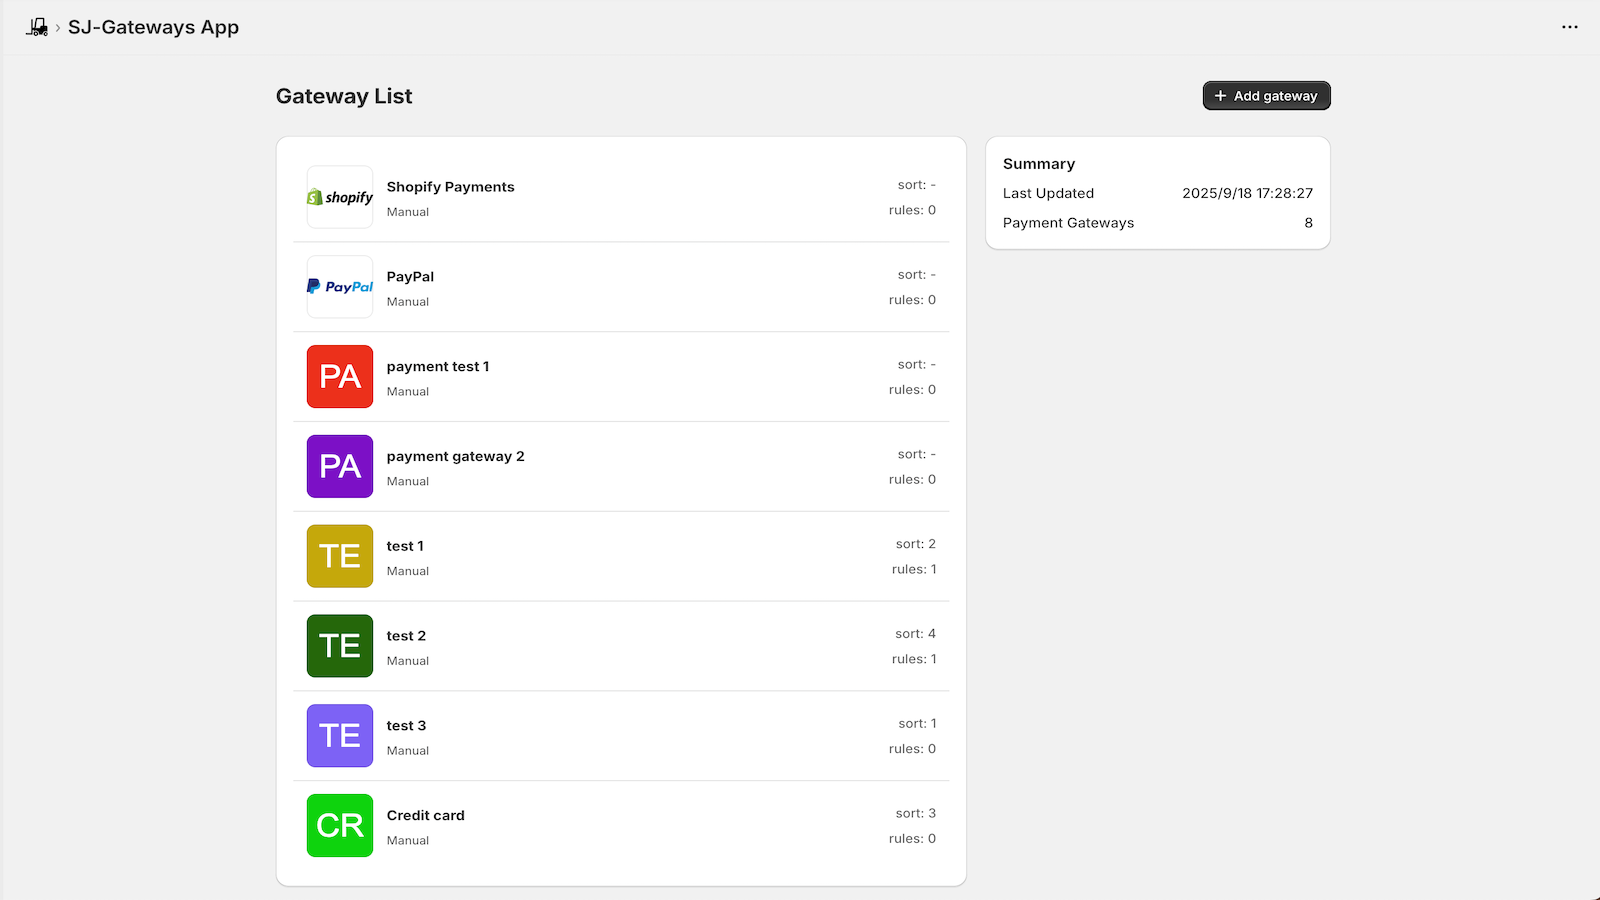Click the violet TE icon for test 3
Viewport: 1600px width, 900px height.
coord(339,736)
